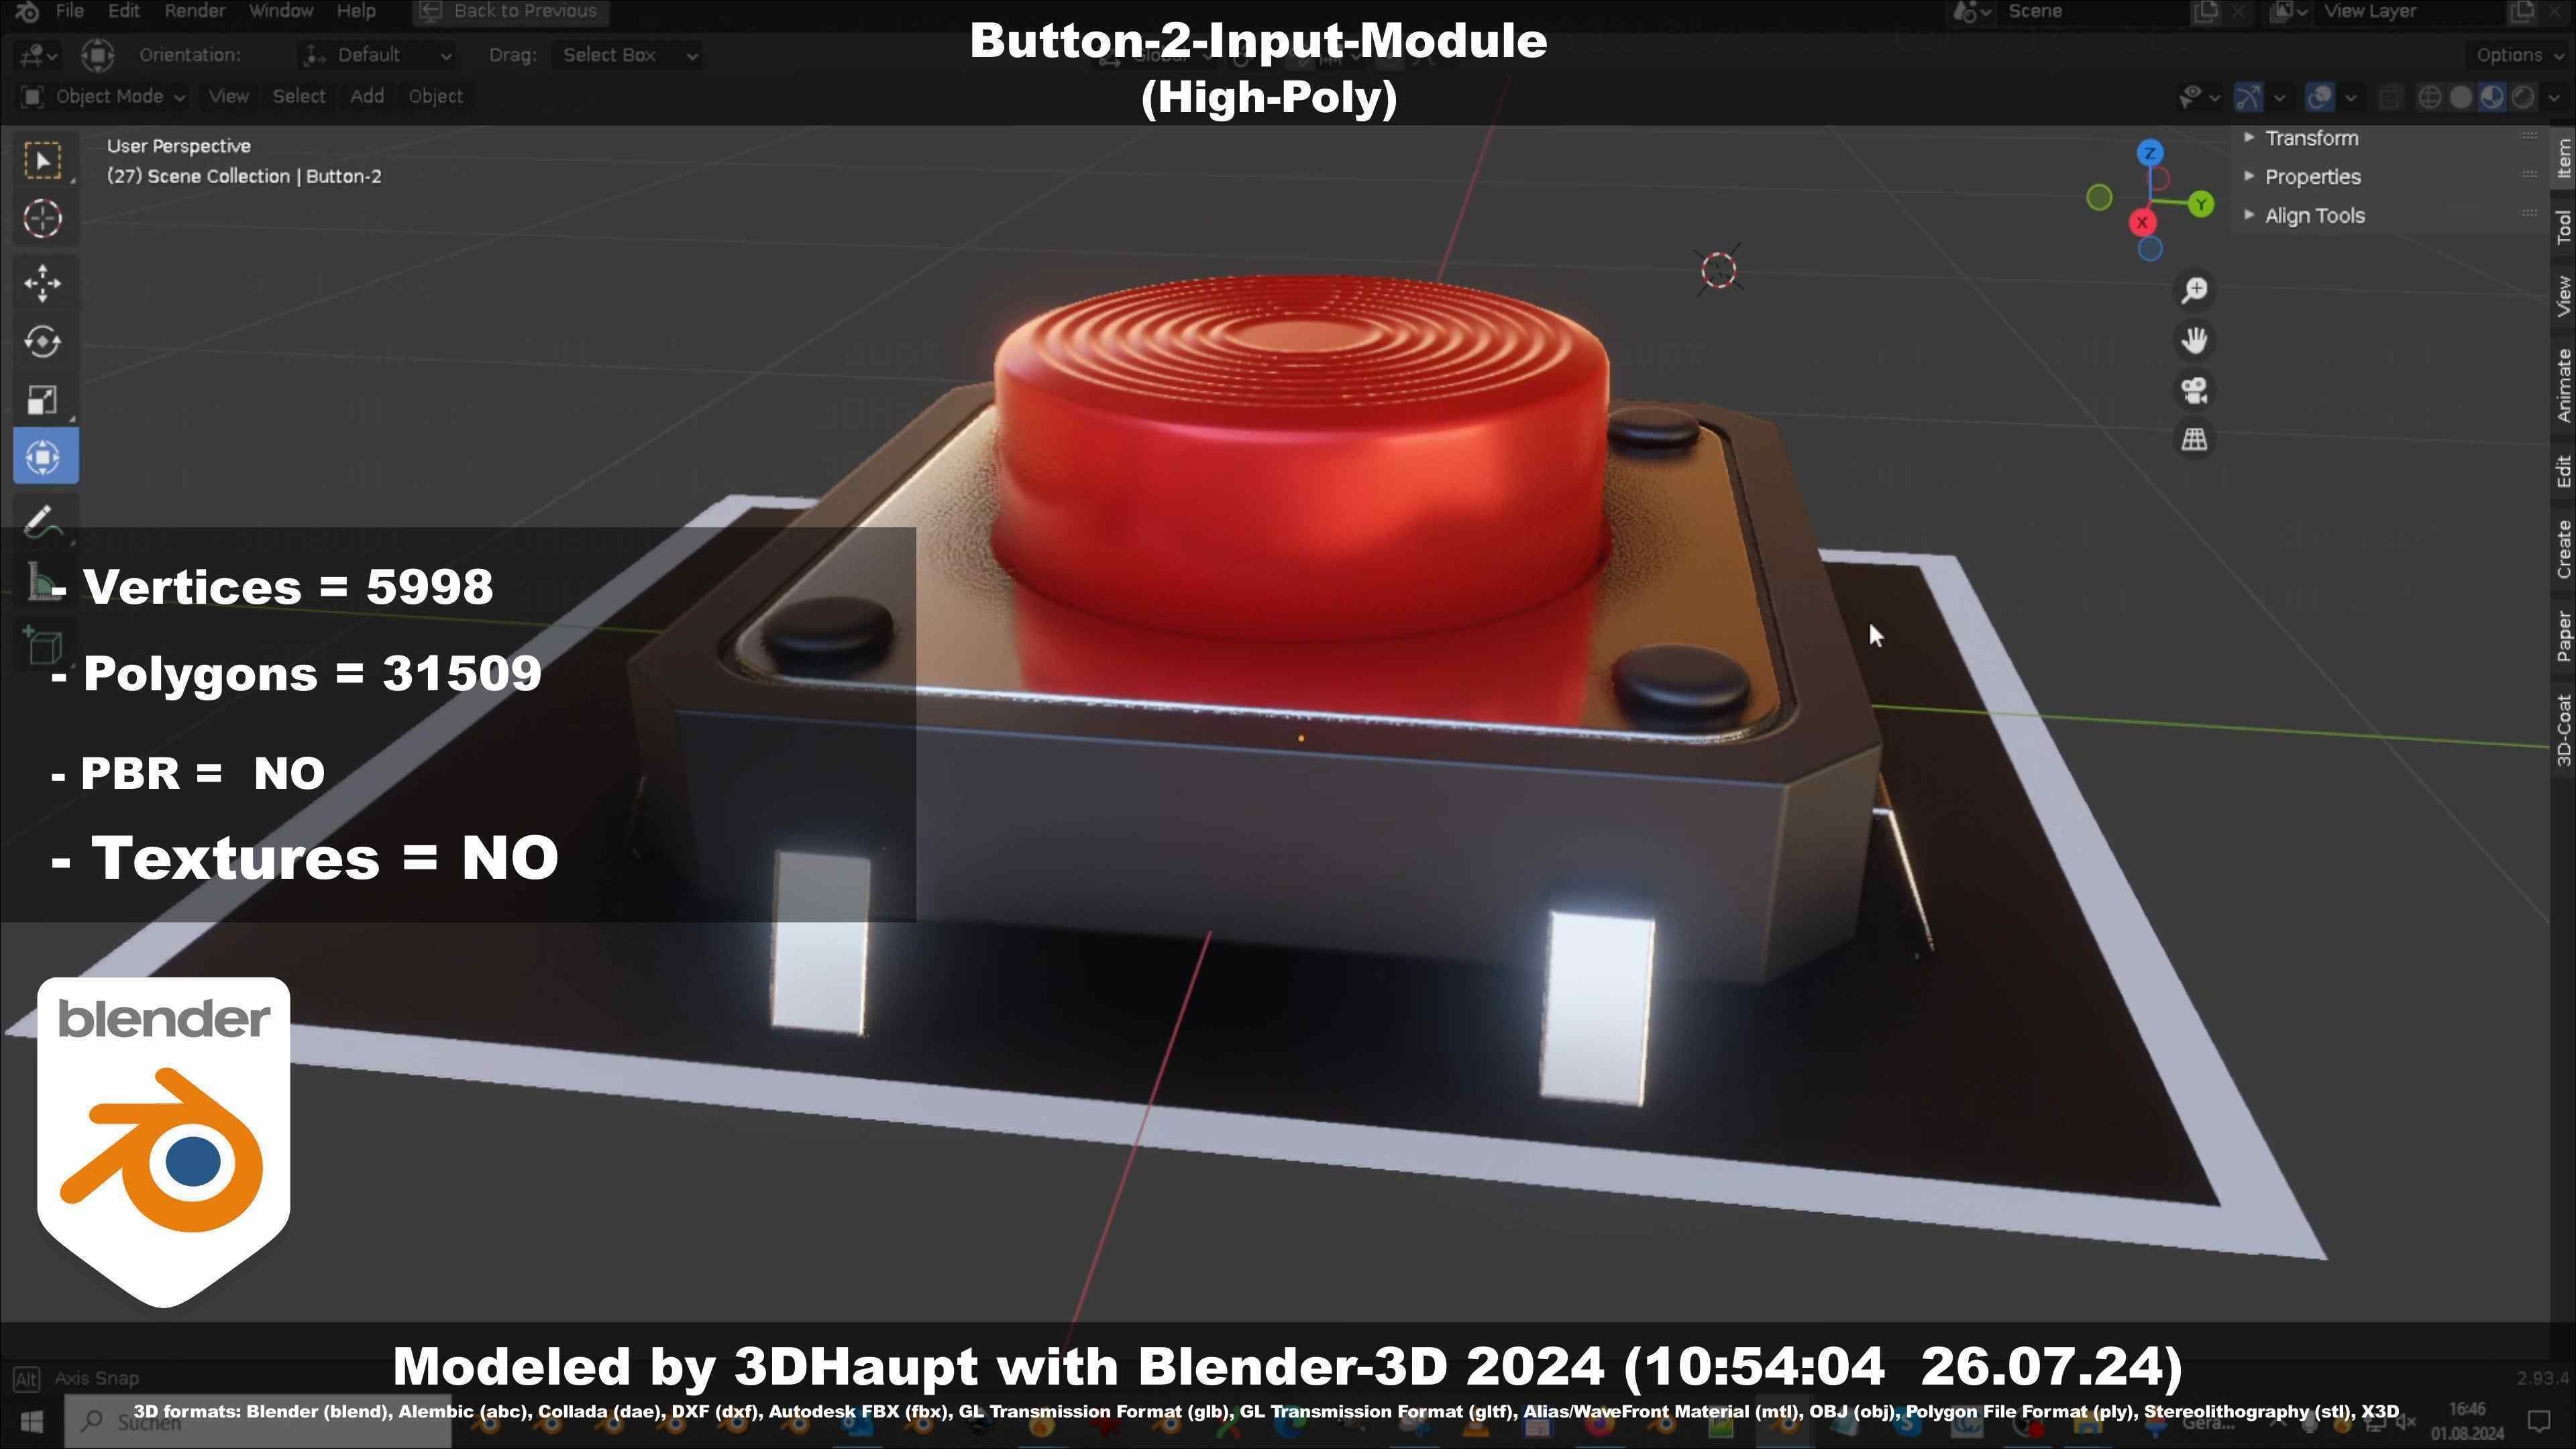The width and height of the screenshot is (2576, 1449).
Task: Click the negative Y axis gizmo circle
Action: pos(2099,198)
